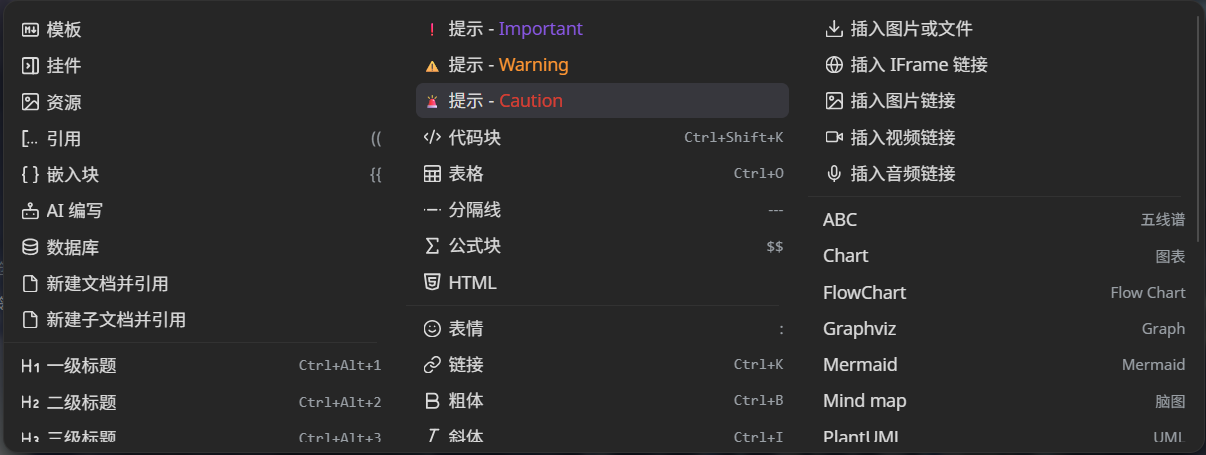Click the menu's vertical scrollbar
This screenshot has height=455, width=1206.
click(1199, 130)
